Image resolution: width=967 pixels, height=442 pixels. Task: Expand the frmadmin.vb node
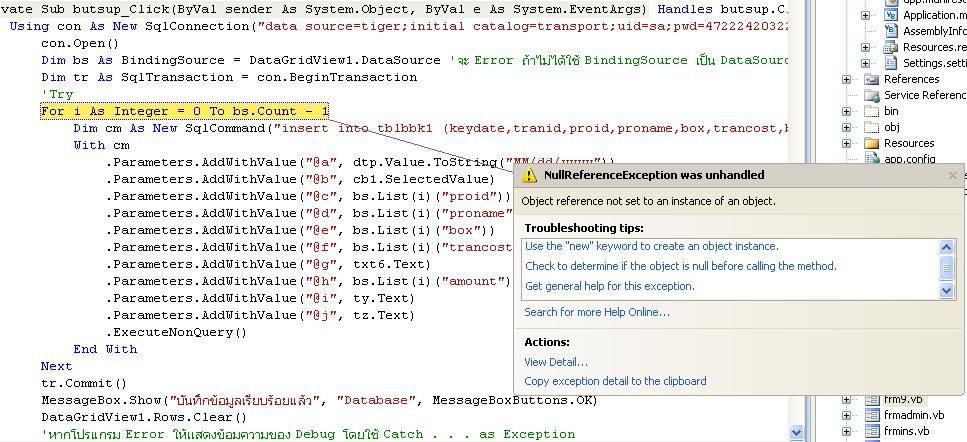846,415
